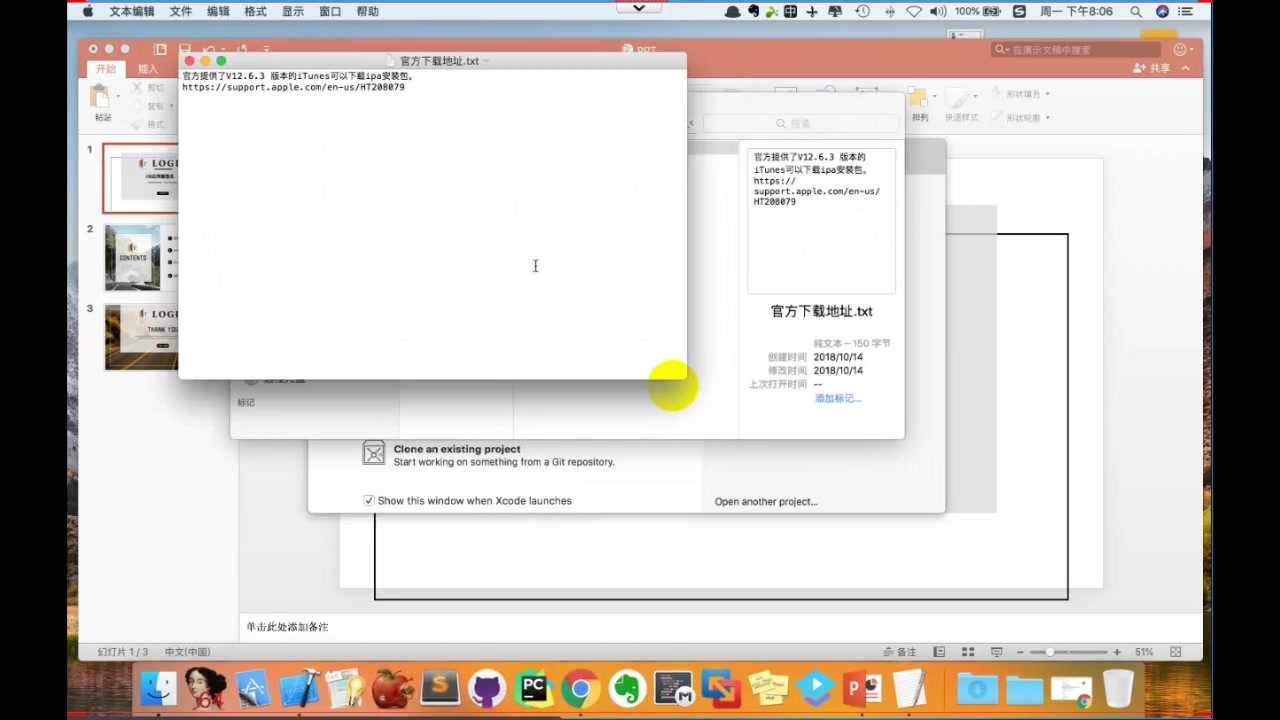The height and width of the screenshot is (720, 1280).
Task: Click the support.apple.com URL text line
Action: tap(293, 87)
